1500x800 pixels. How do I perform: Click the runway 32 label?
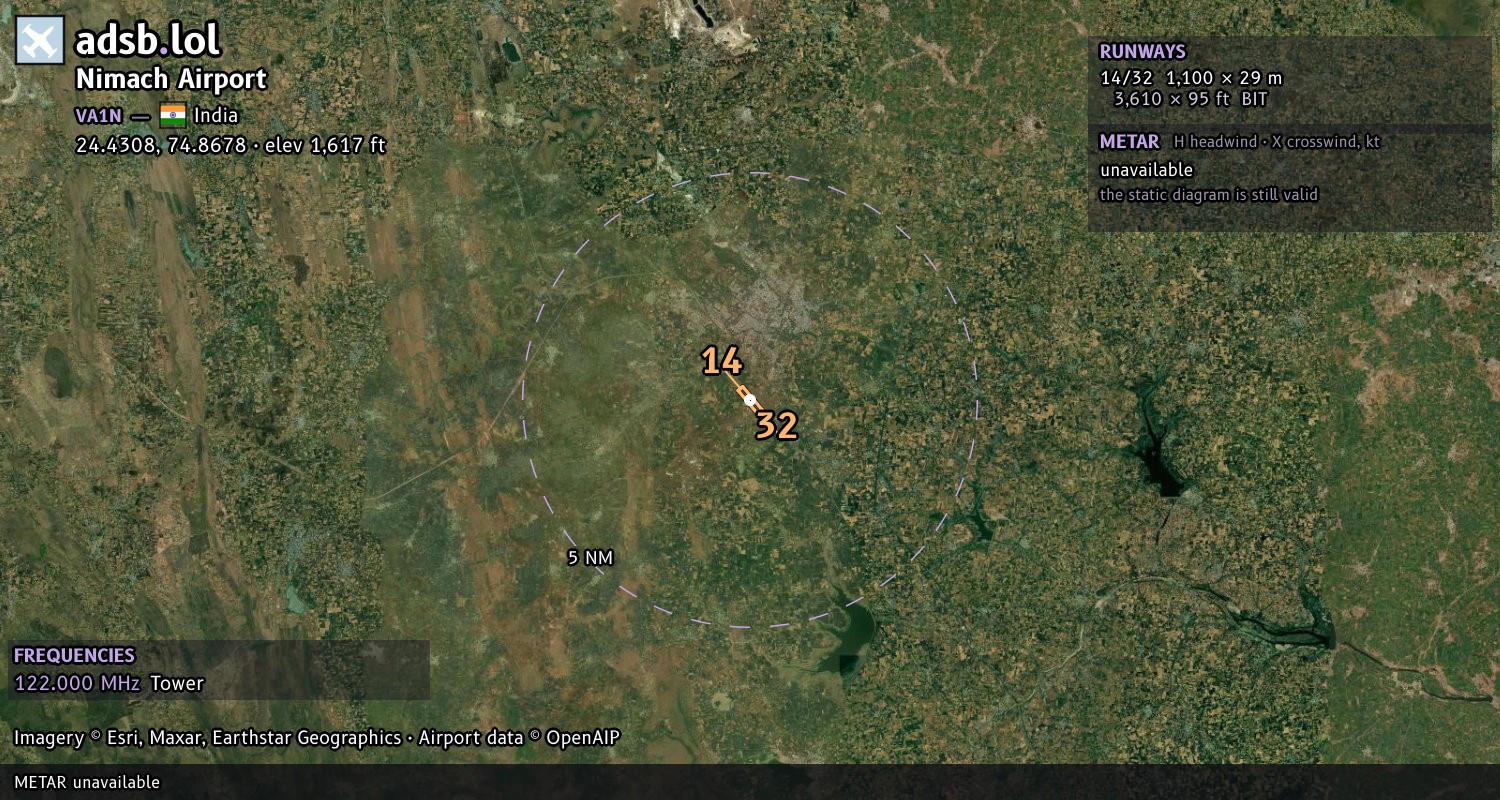pyautogui.click(x=776, y=426)
